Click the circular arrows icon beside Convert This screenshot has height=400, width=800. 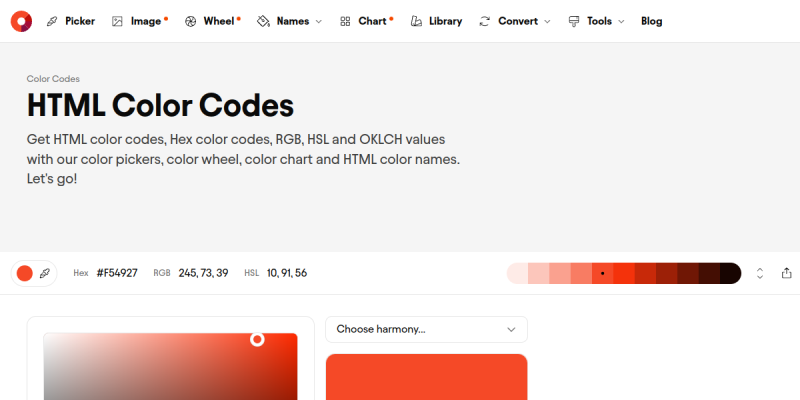485,21
